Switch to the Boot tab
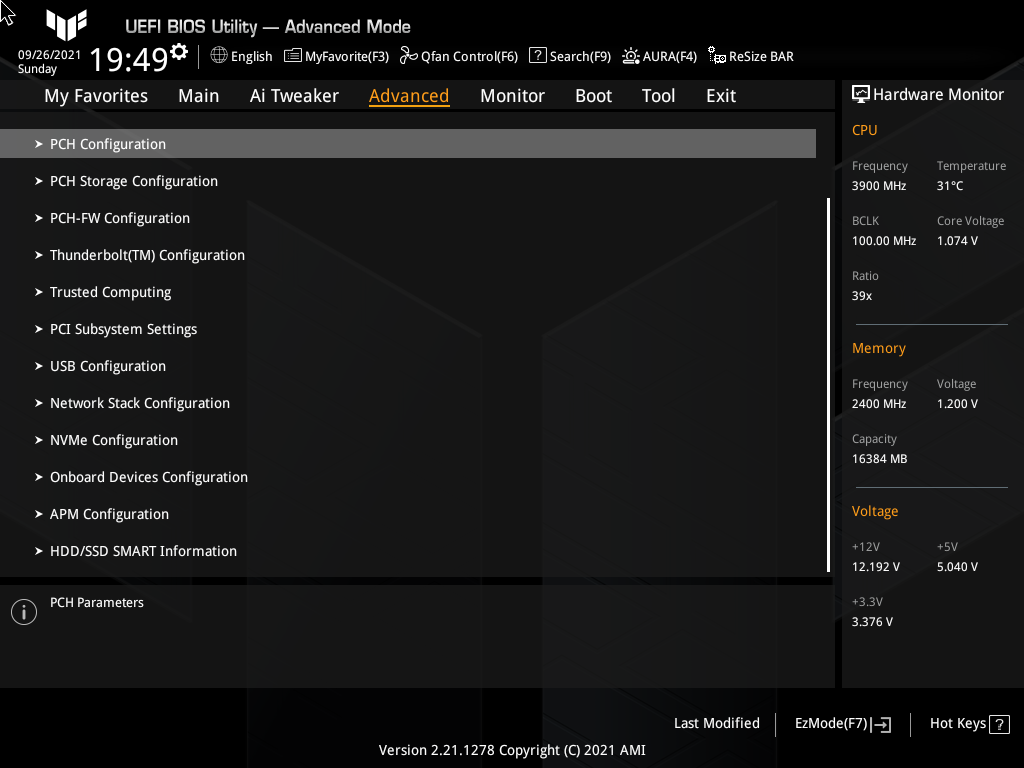The image size is (1024, 768). [x=593, y=95]
